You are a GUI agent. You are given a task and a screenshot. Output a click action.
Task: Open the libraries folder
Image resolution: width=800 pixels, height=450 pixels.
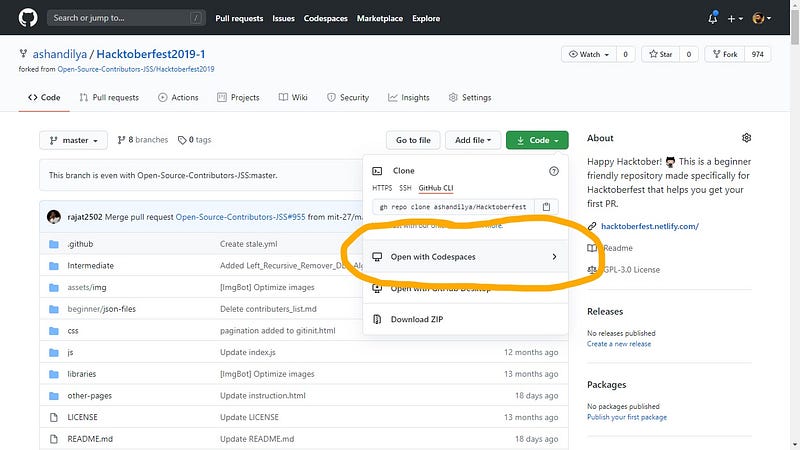pyautogui.click(x=82, y=374)
